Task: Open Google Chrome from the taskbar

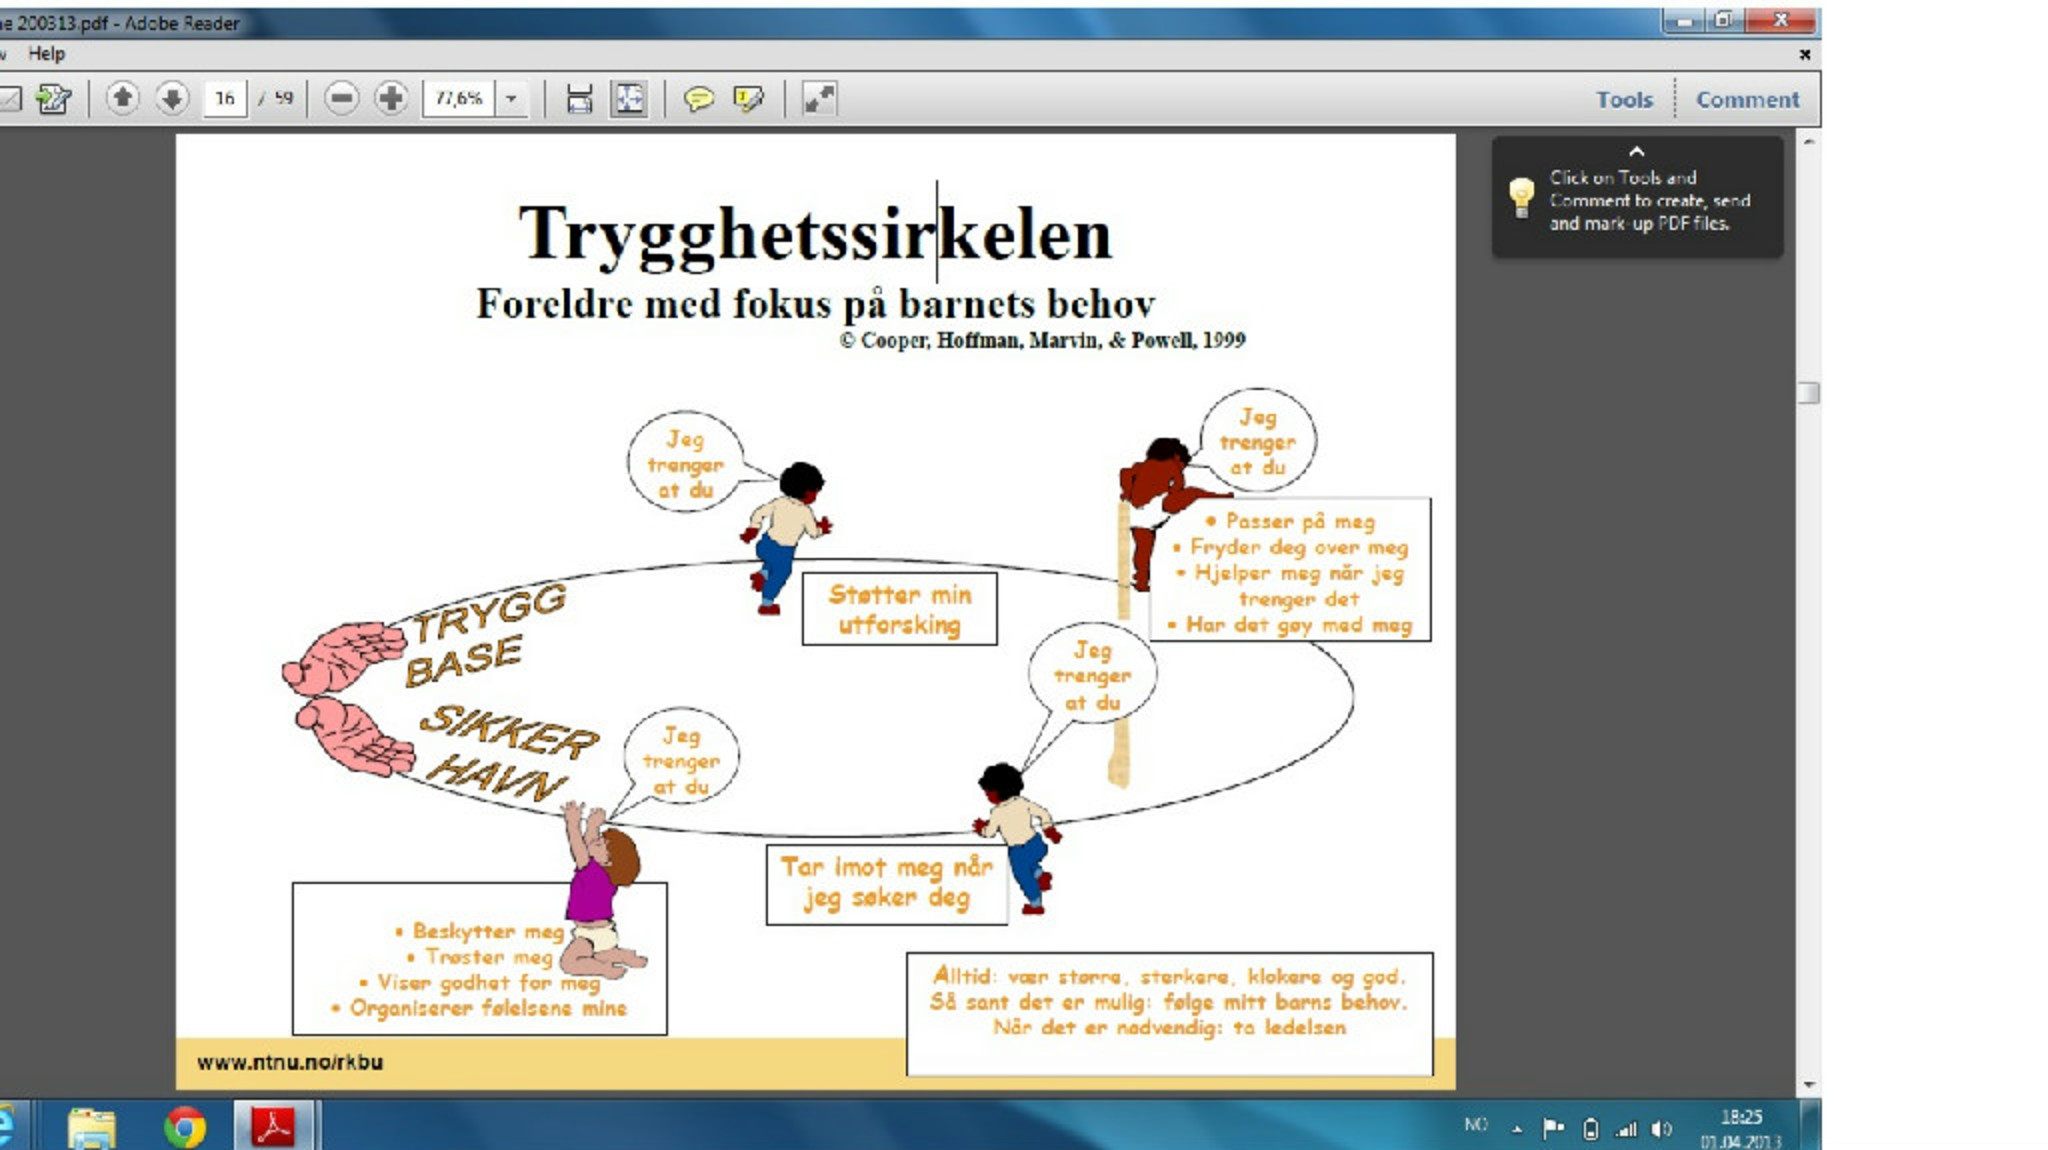Action: point(185,1128)
